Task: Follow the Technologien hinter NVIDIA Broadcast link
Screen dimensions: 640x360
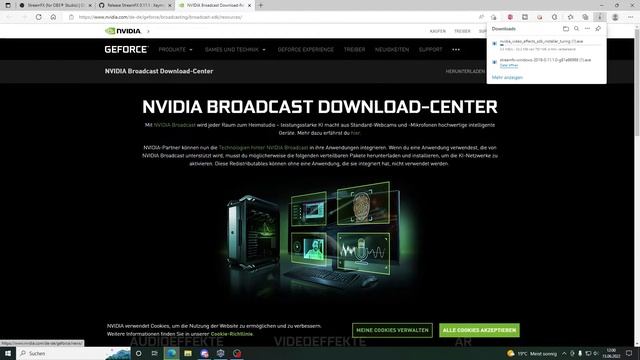Action: click(x=263, y=147)
